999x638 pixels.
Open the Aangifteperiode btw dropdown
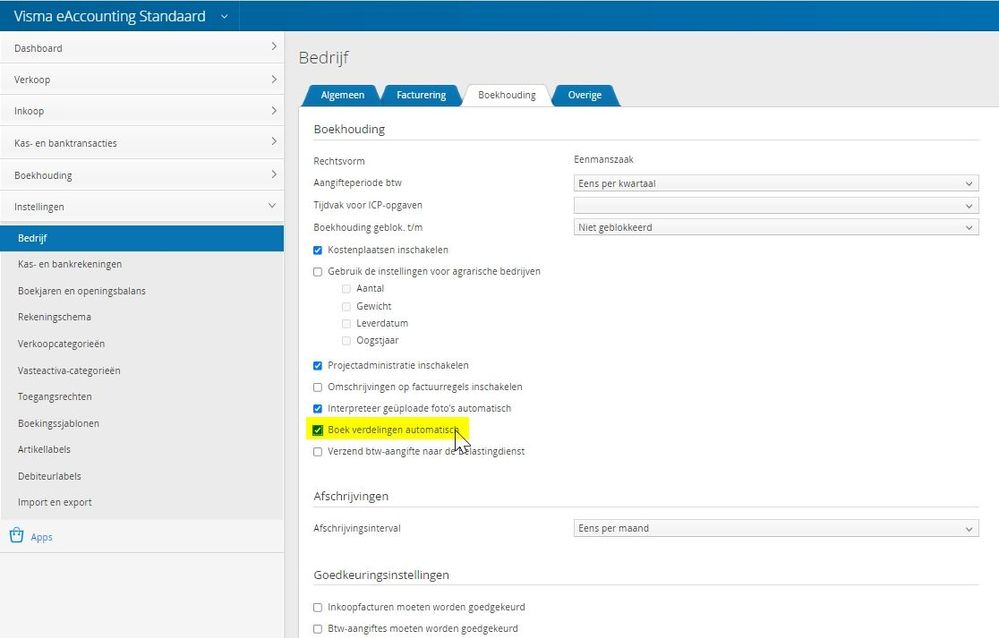coord(776,183)
